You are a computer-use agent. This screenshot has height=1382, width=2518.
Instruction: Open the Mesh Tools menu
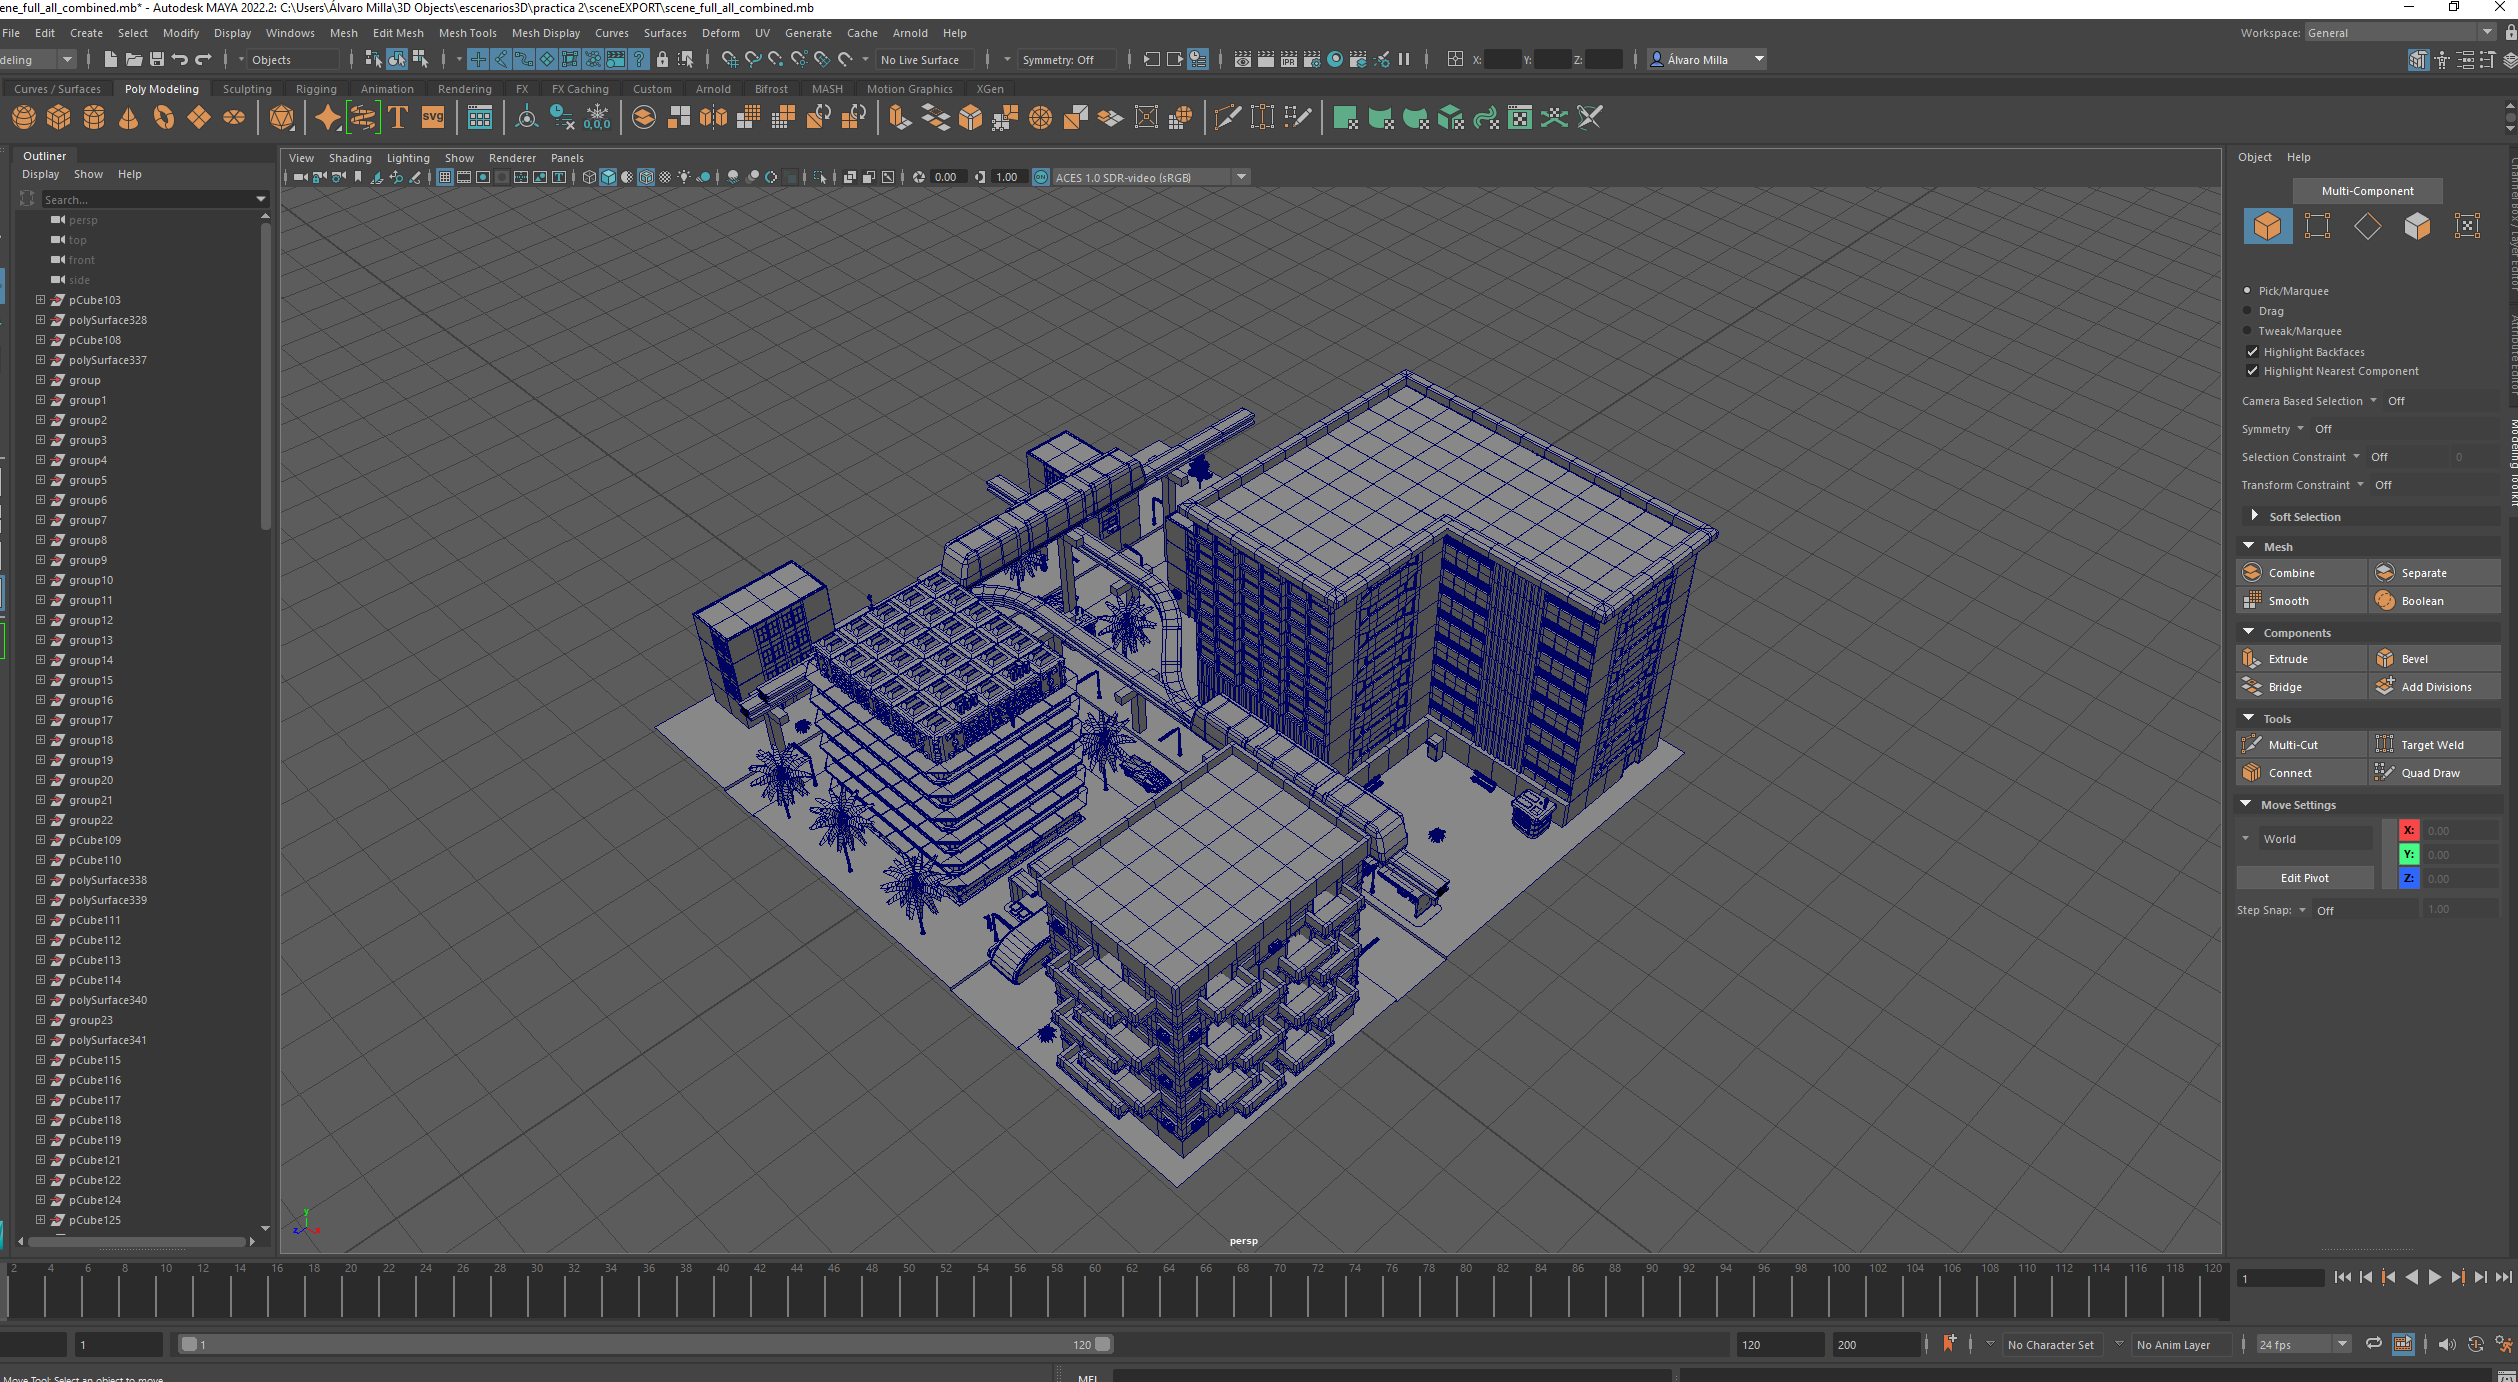click(467, 33)
